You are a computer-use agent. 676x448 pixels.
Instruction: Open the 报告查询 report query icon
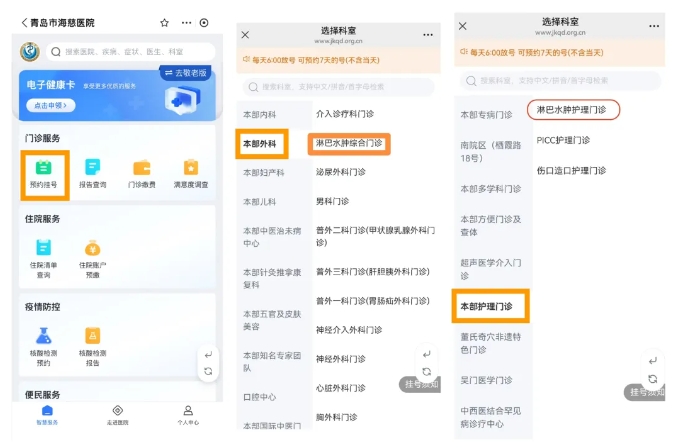coord(92,172)
